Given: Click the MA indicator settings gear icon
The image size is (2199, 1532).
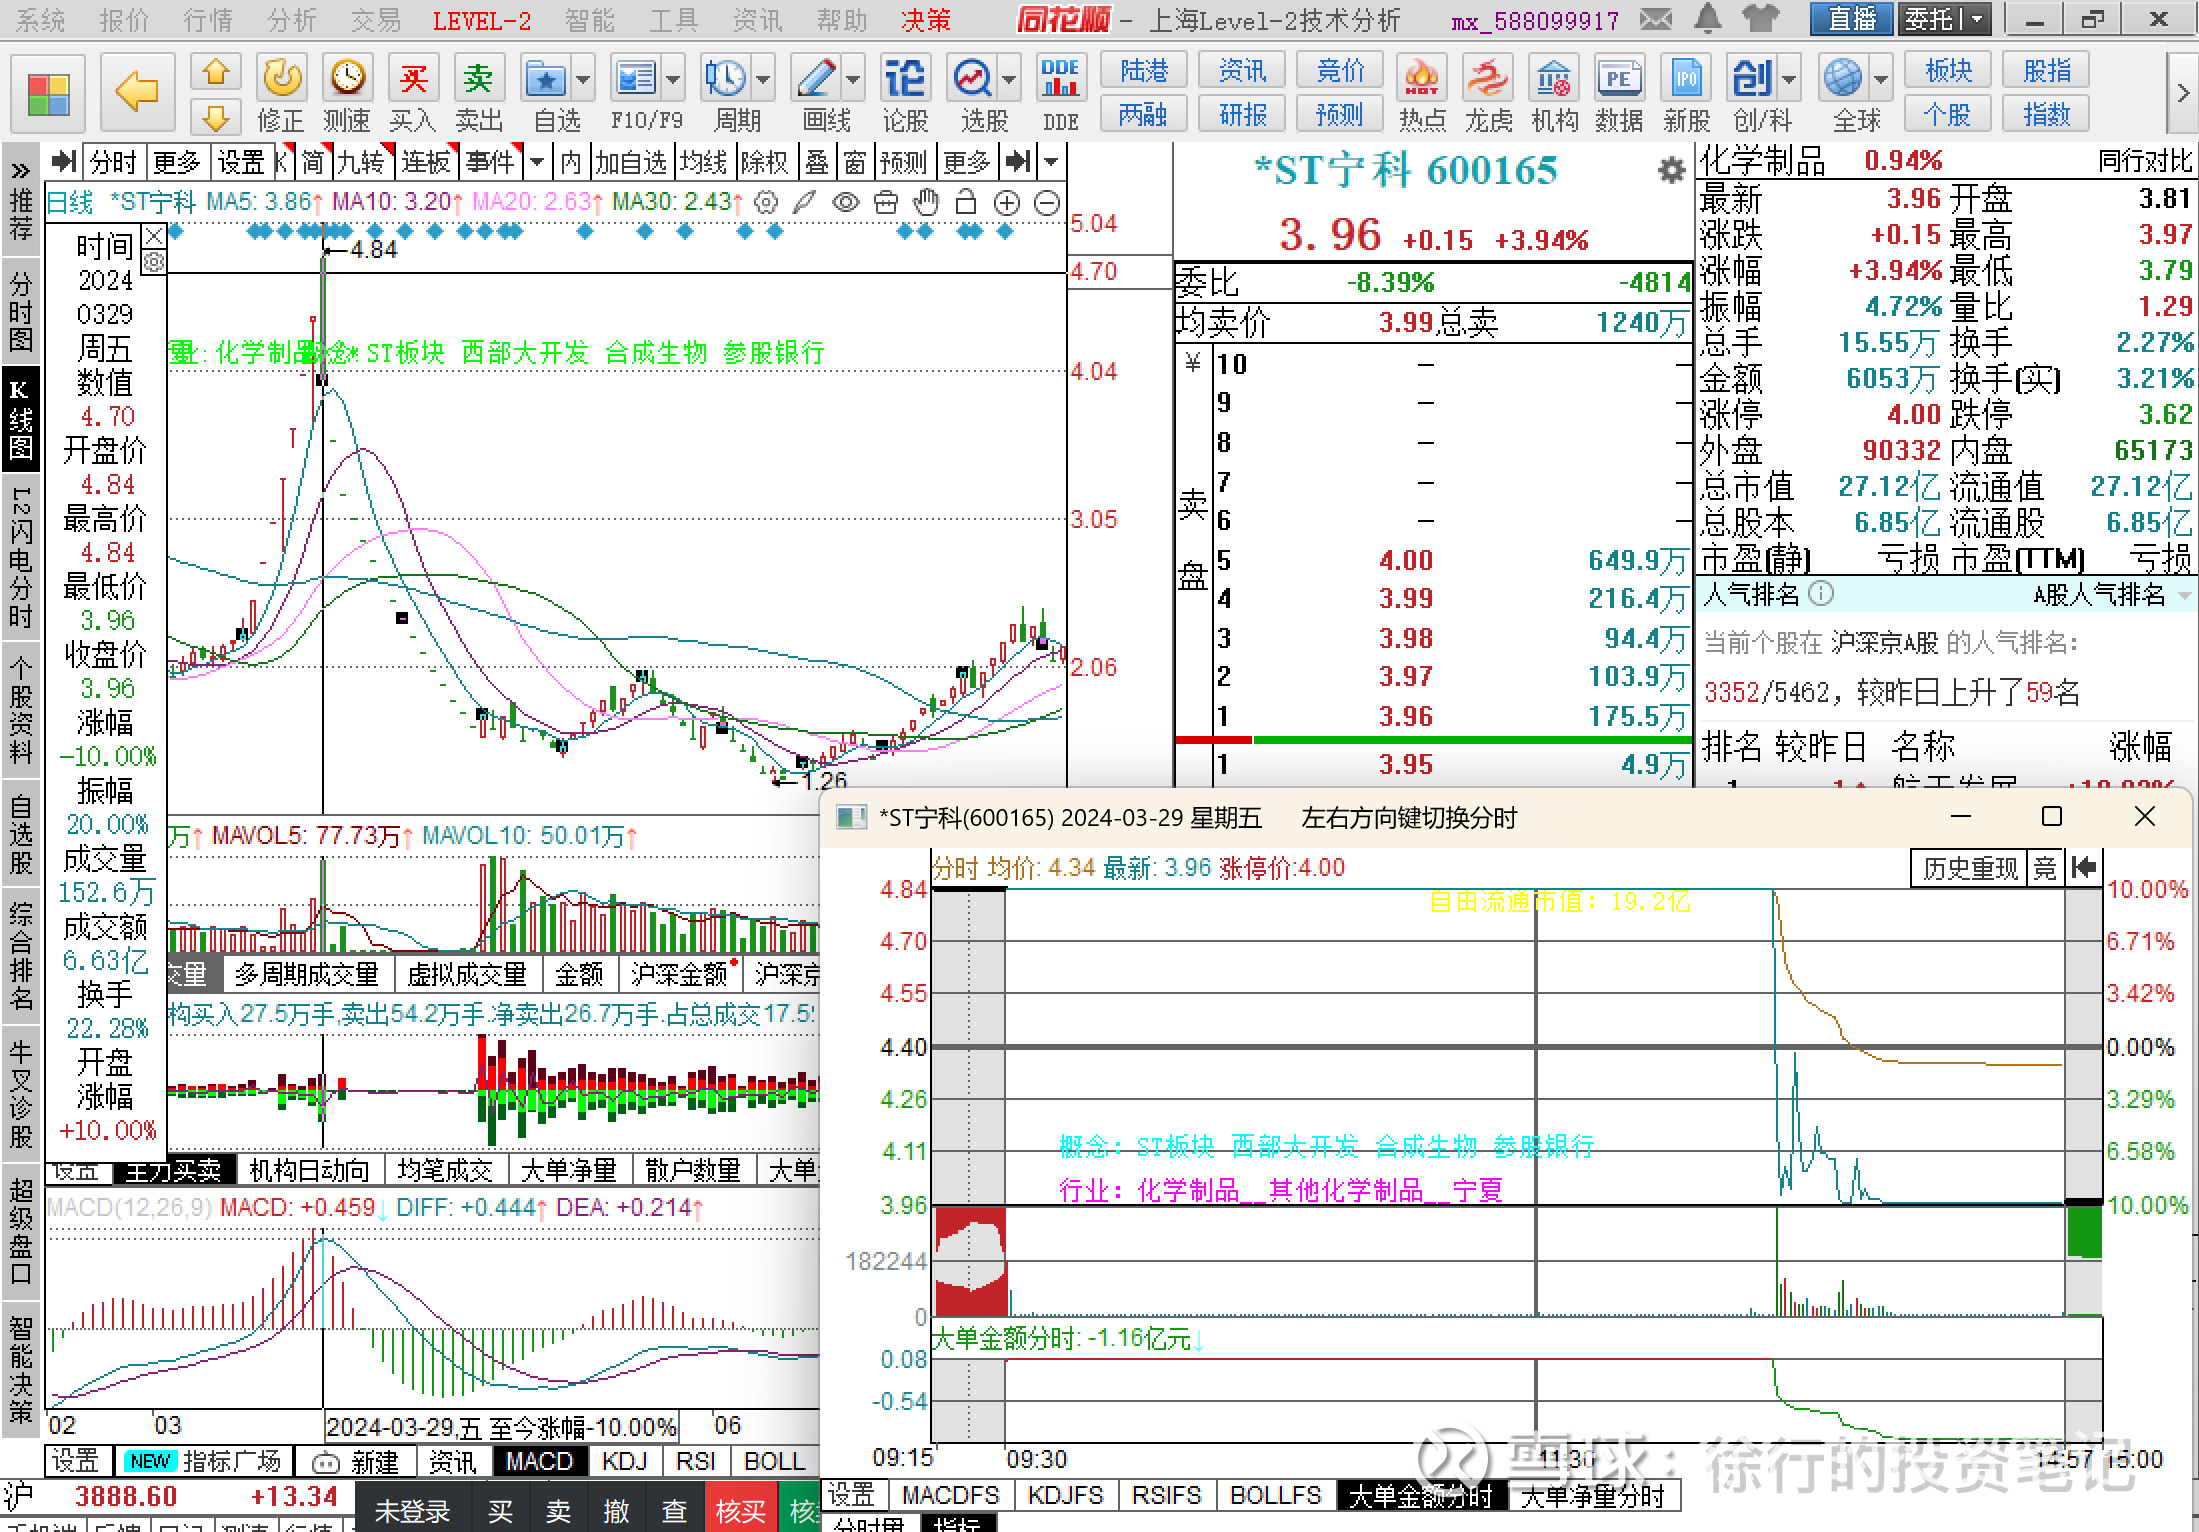Looking at the screenshot, I should tap(766, 204).
